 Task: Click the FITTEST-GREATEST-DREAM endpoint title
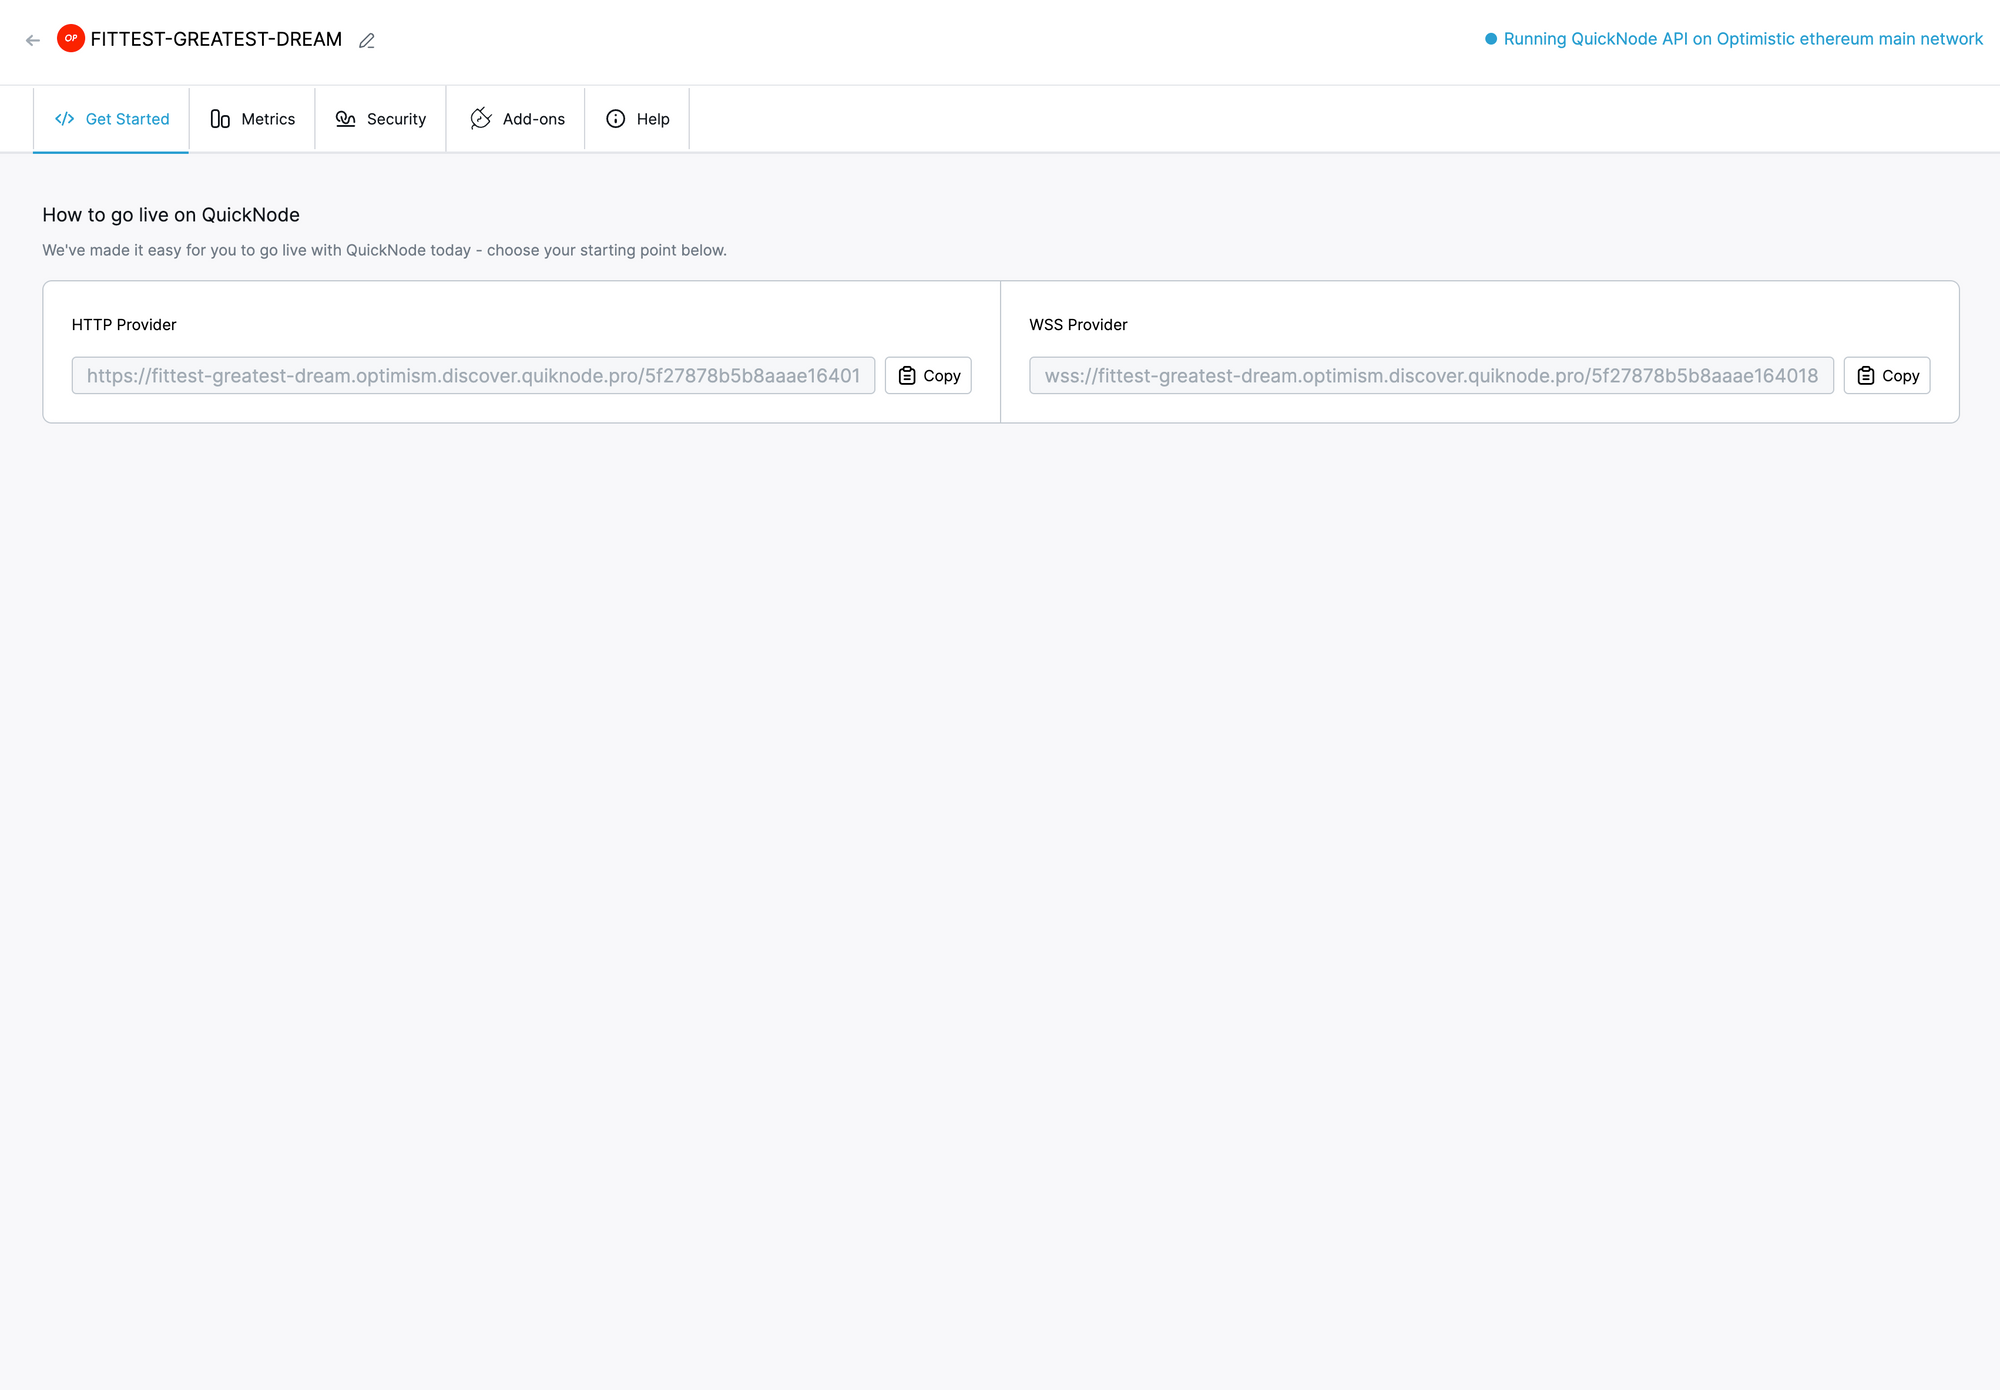pyautogui.click(x=216, y=39)
